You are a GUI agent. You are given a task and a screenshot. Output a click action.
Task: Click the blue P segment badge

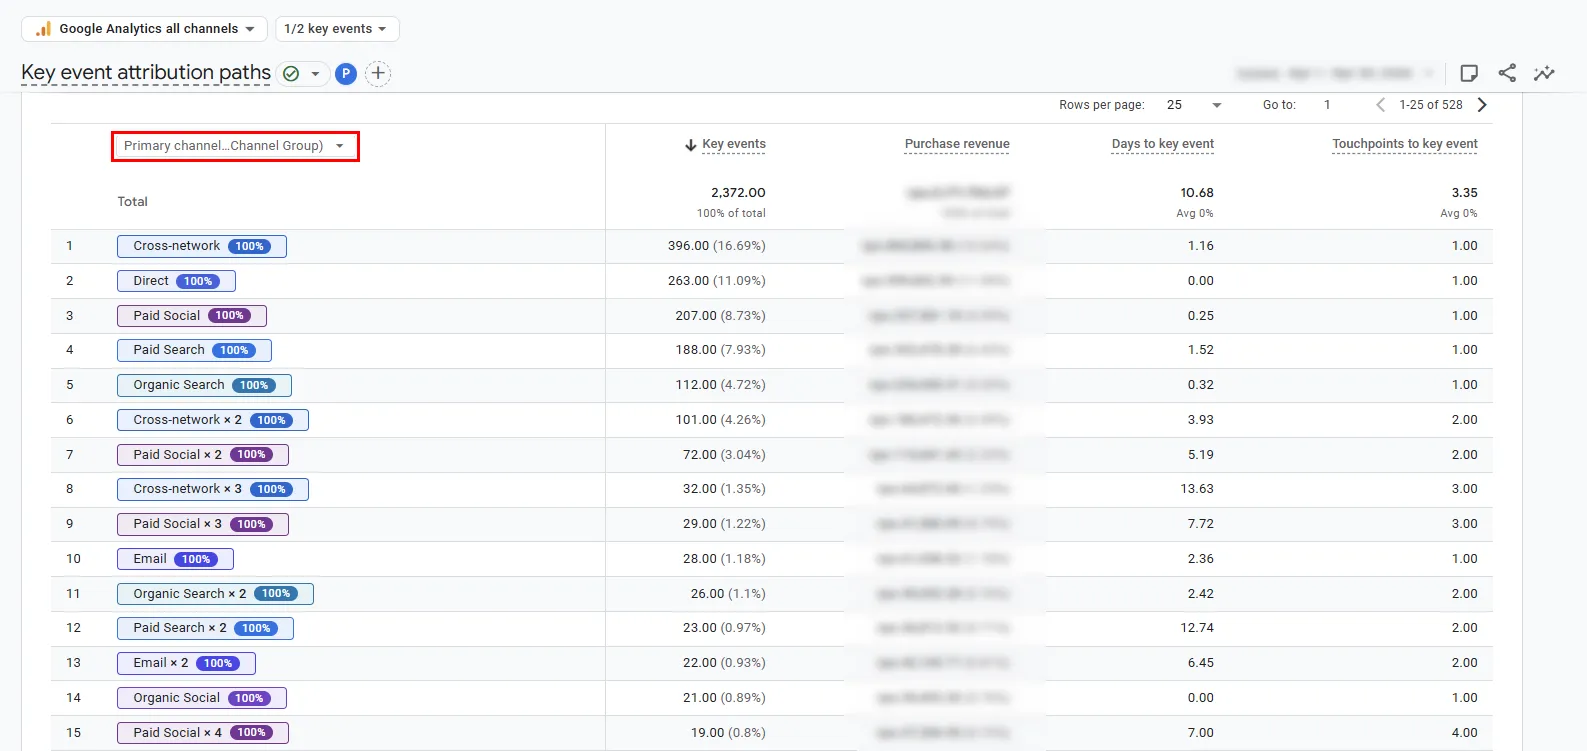coord(346,73)
